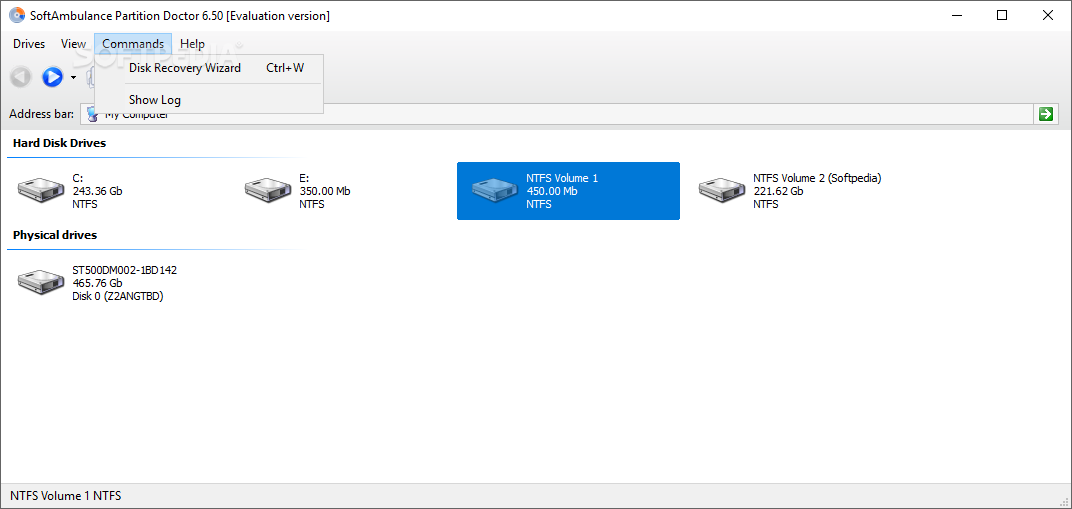Click the Physical drives group header
Image resolution: width=1072 pixels, height=509 pixels.
click(55, 235)
